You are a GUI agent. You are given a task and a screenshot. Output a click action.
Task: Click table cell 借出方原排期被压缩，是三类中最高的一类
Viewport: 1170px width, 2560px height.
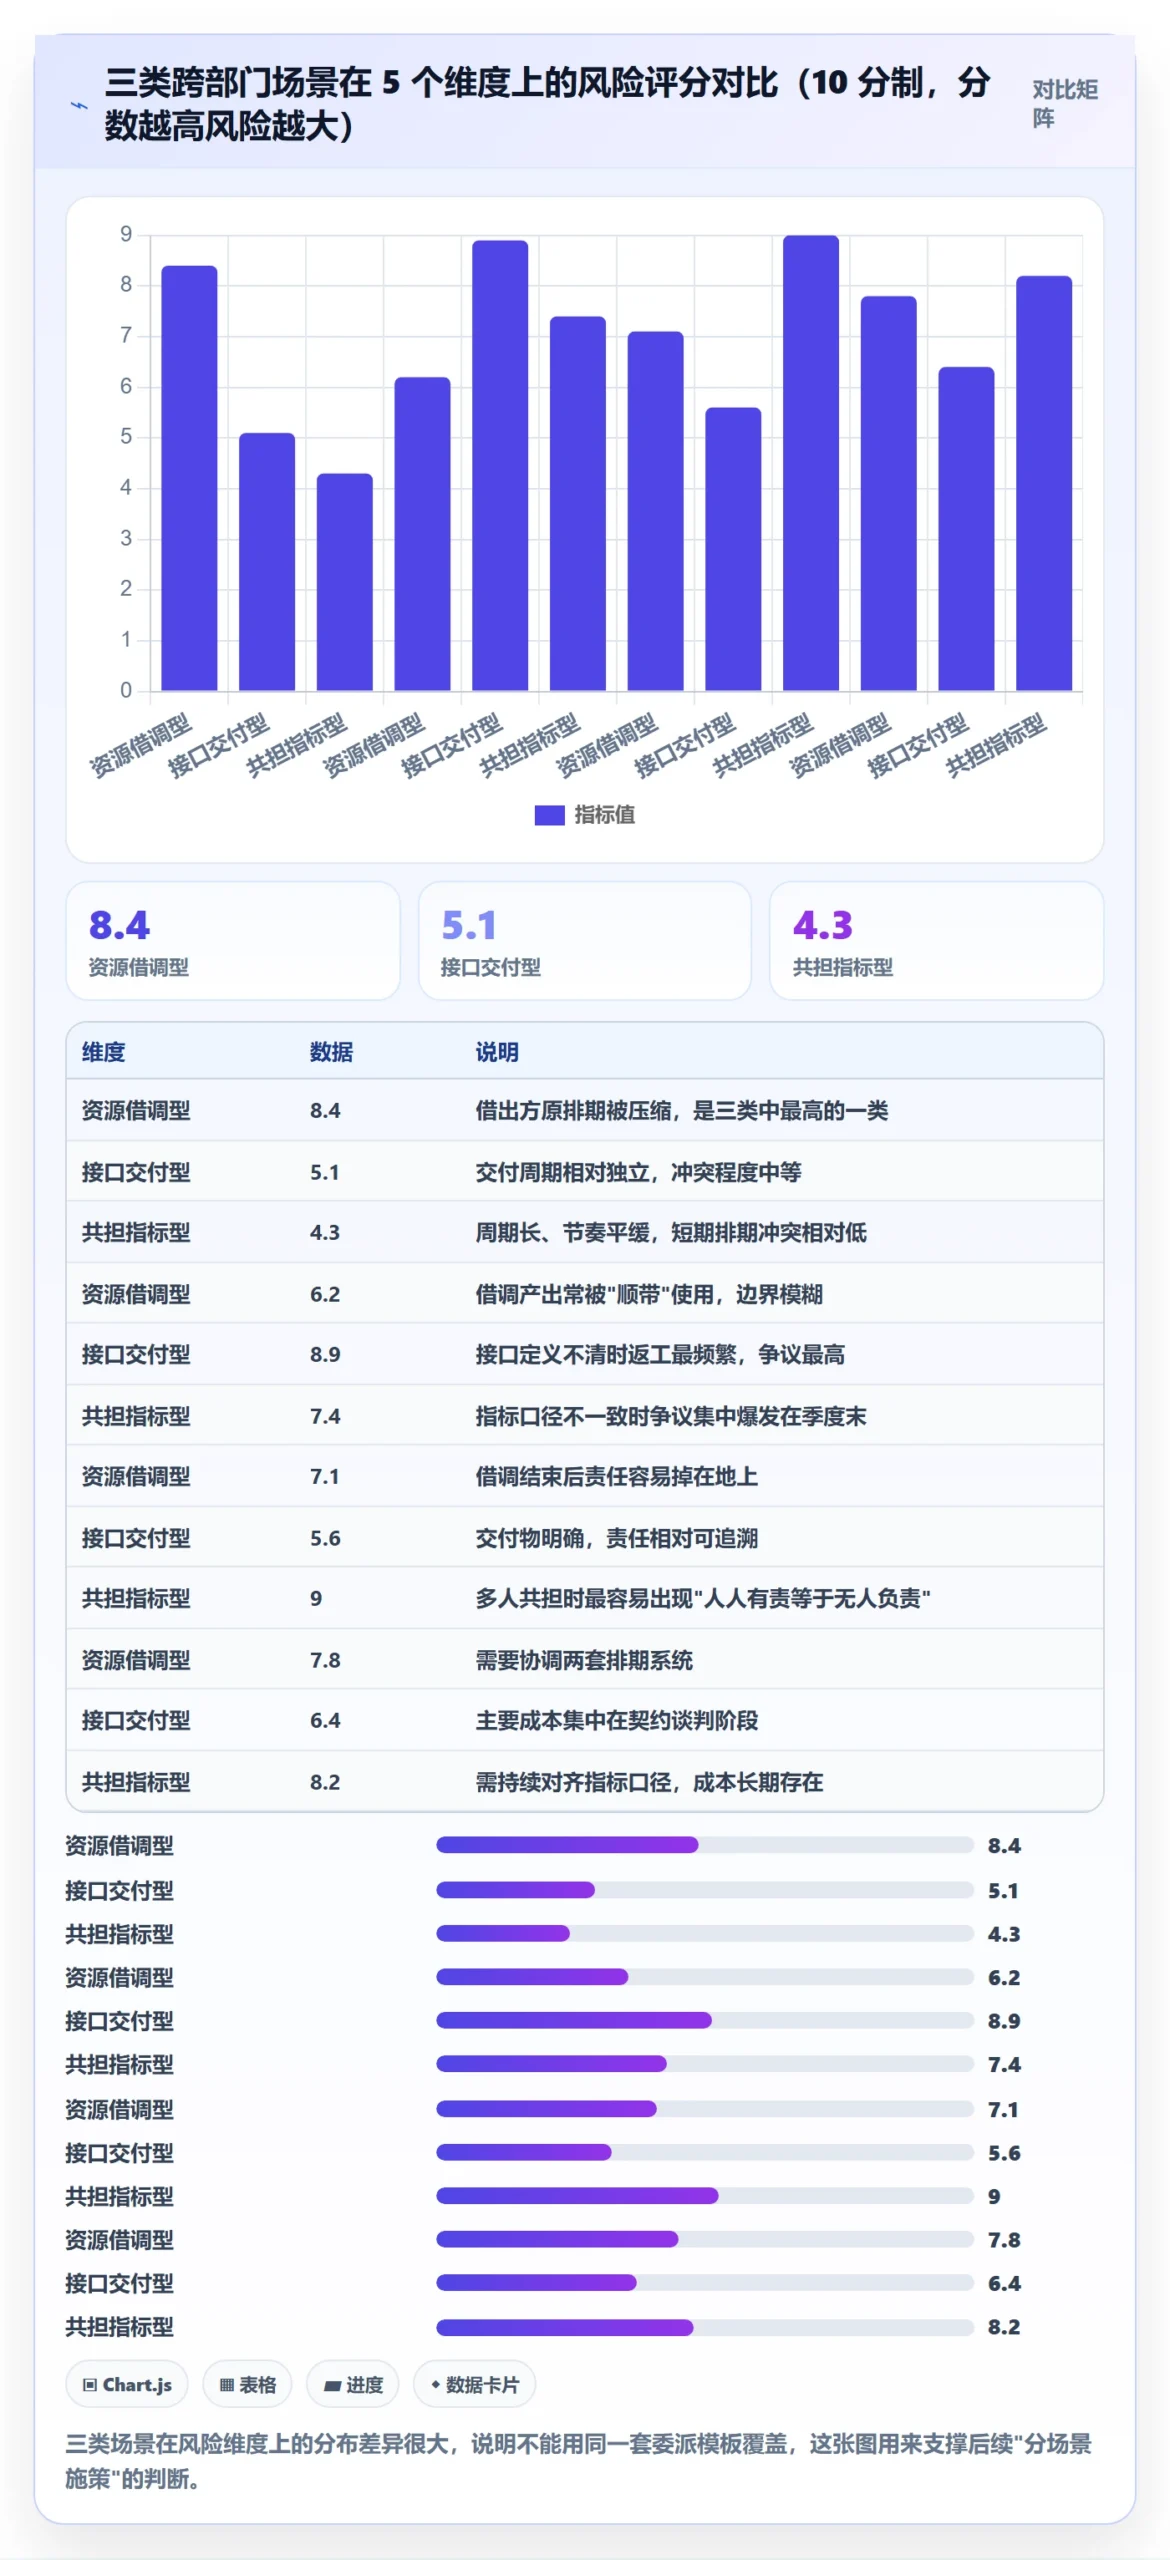point(682,1111)
